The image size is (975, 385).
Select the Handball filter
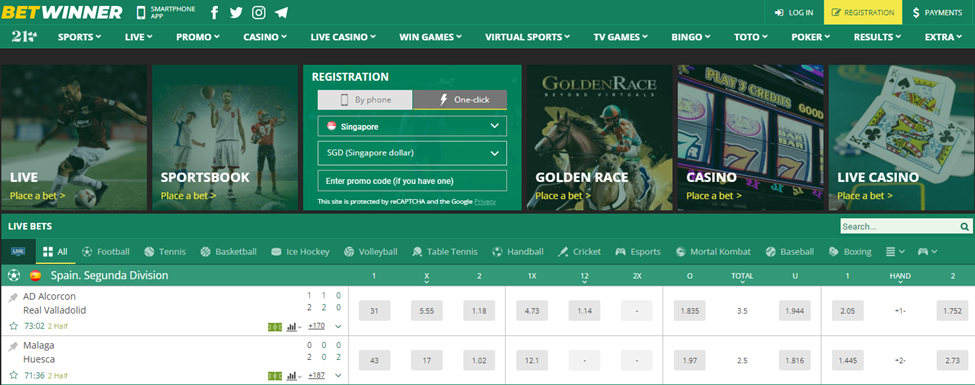coord(518,252)
